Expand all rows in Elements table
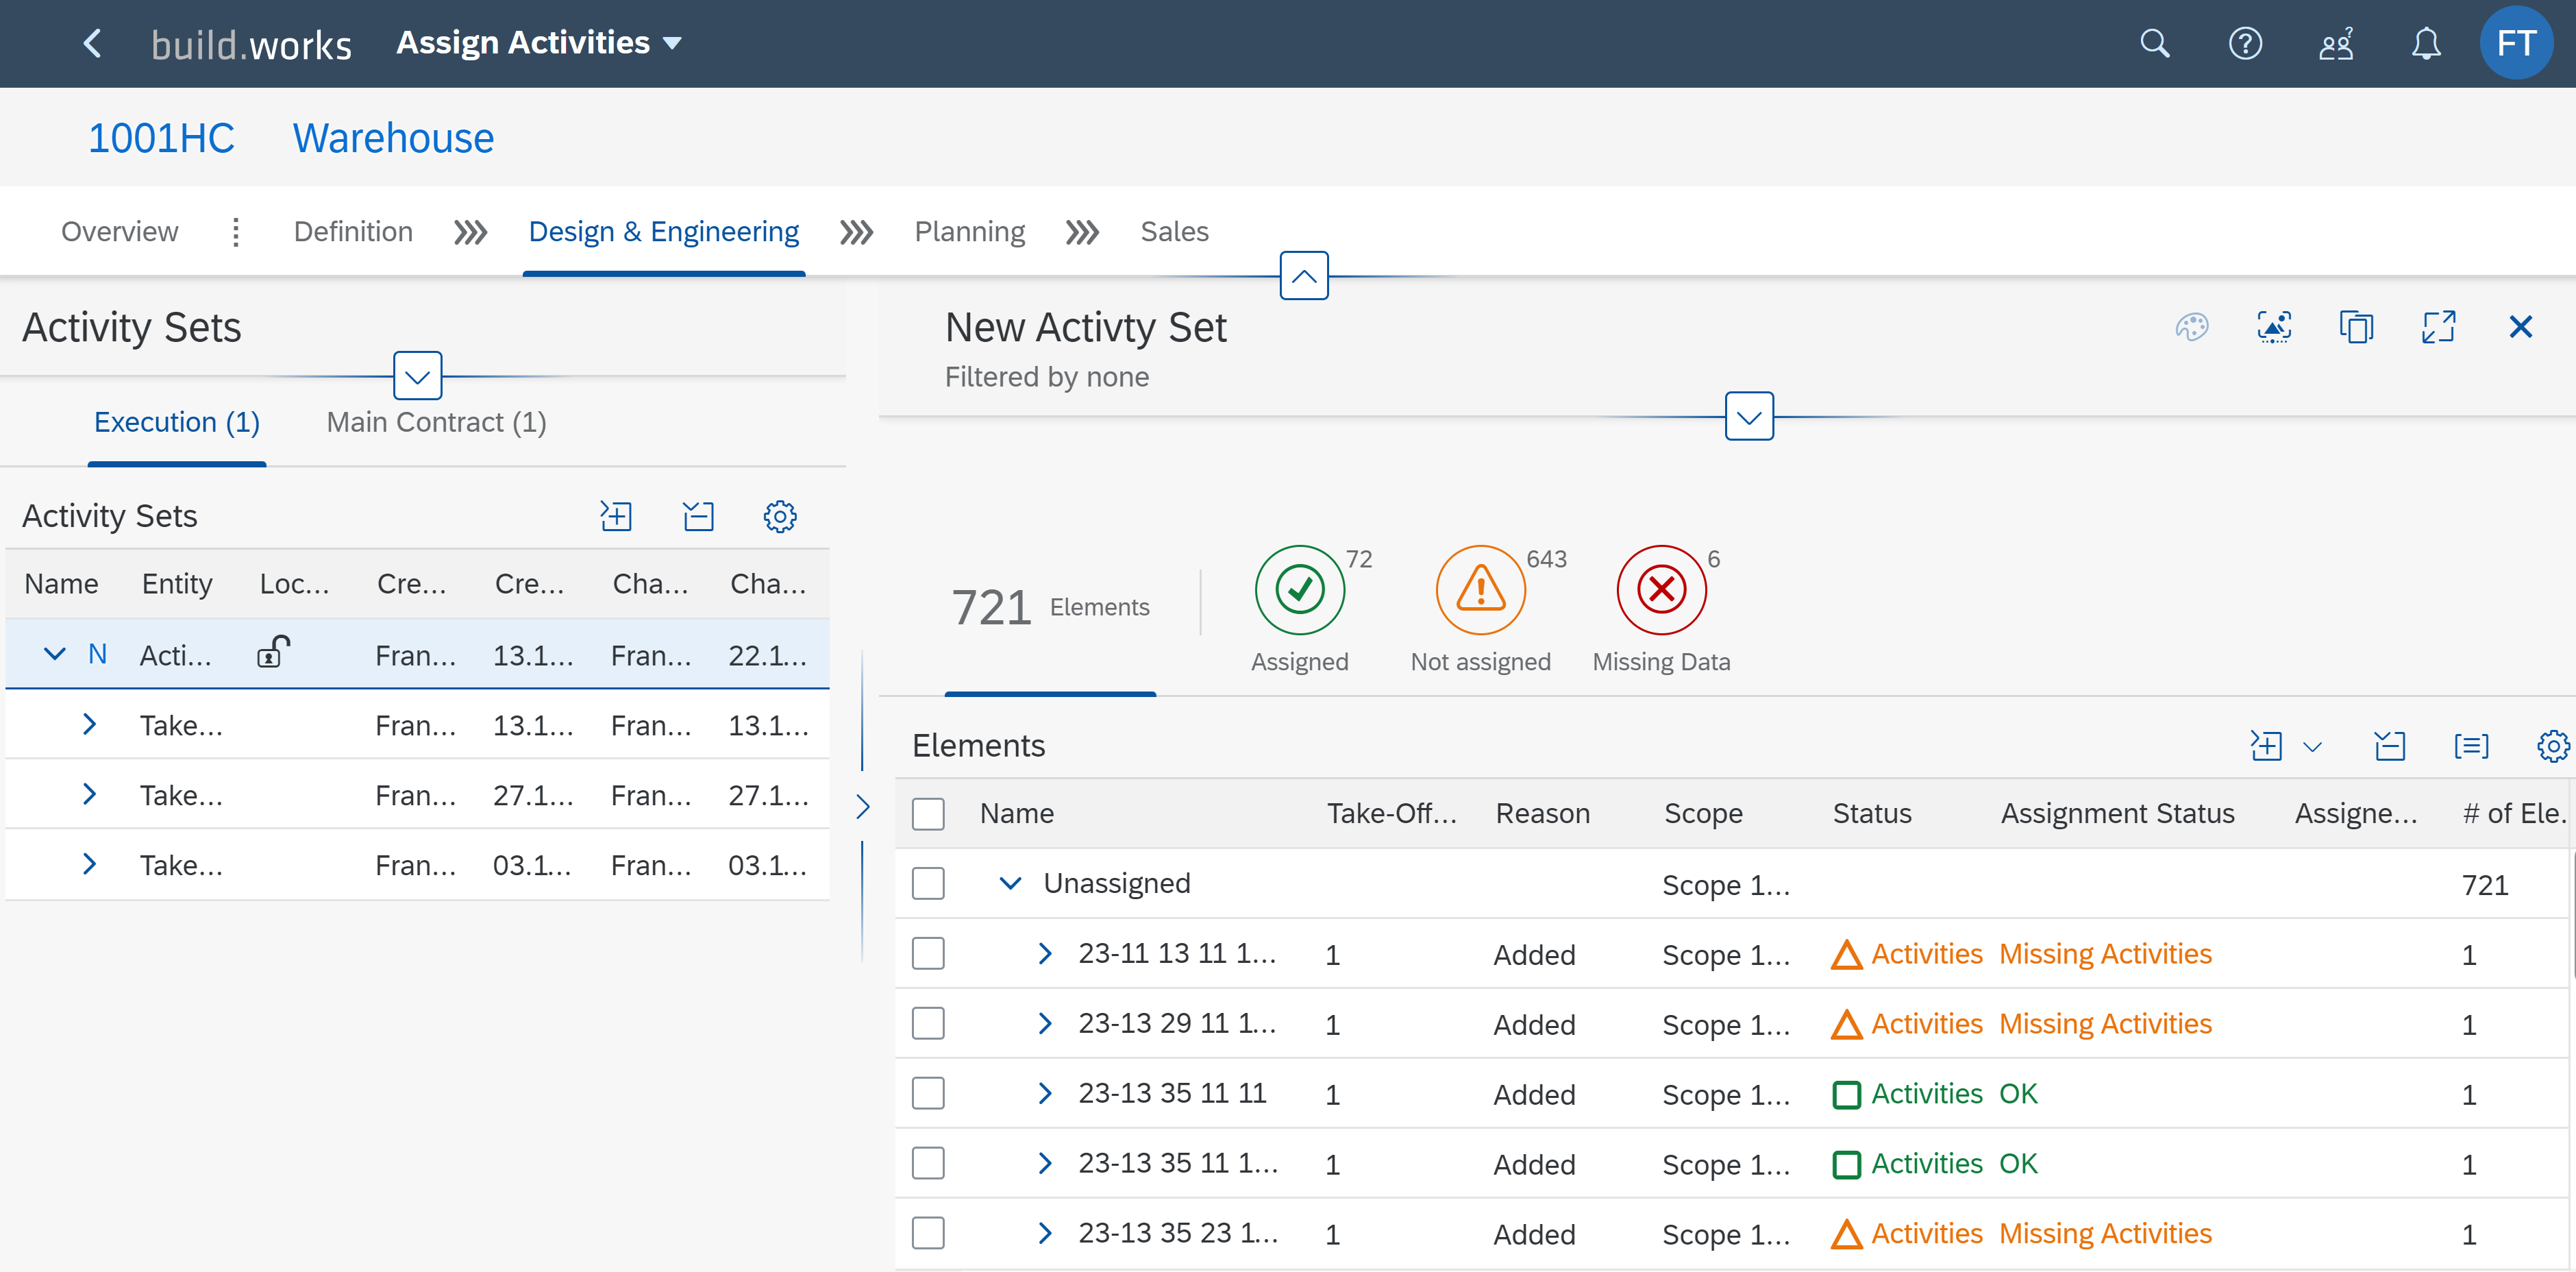Image resolution: width=2576 pixels, height=1272 pixels. [x=2266, y=746]
